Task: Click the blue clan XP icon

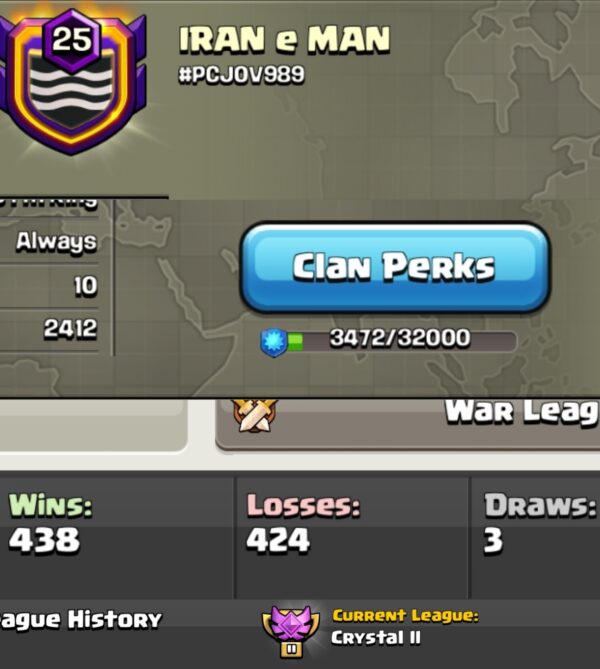Action: [x=274, y=342]
